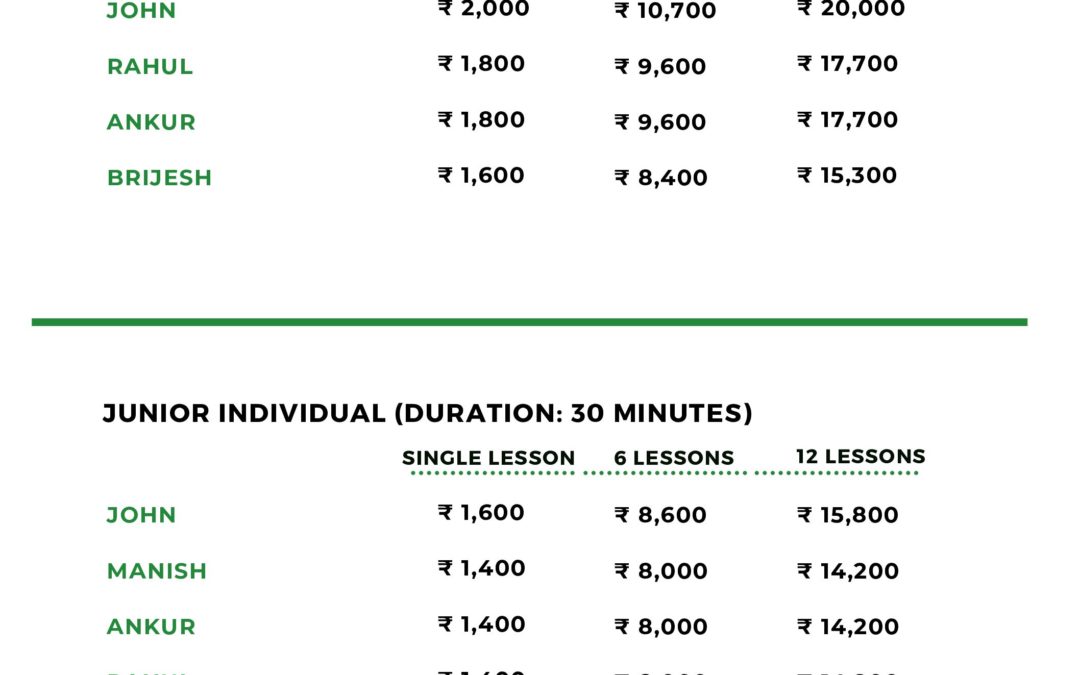
Task: Click the MANISH coach name
Action: [x=156, y=571]
